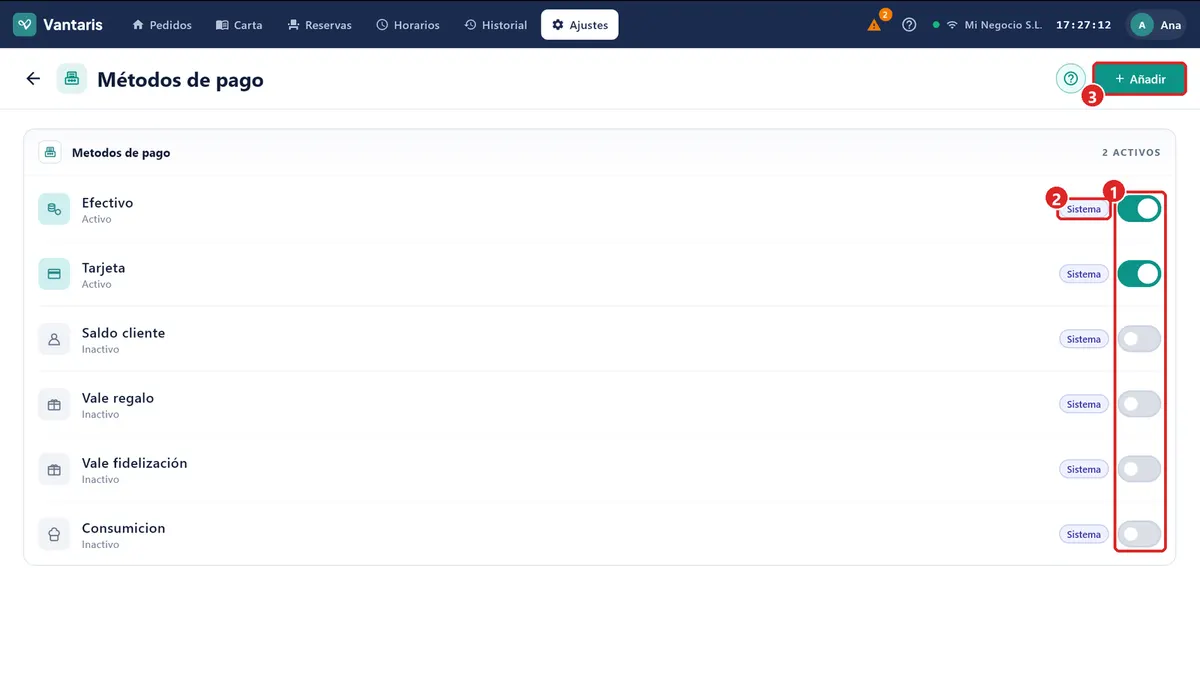The width and height of the screenshot is (1200, 692).
Task: Click the Mi Negocio S.L. business name
Action: point(1003,25)
